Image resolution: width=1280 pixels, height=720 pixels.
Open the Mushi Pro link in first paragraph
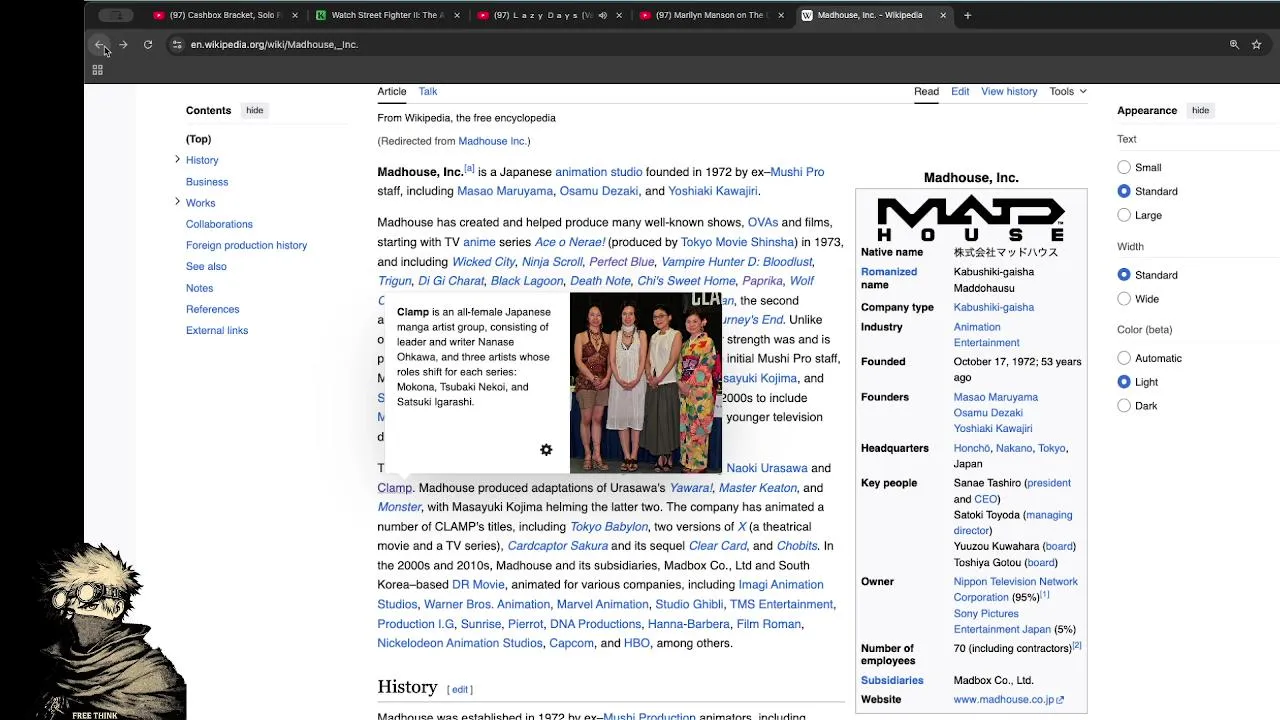pos(797,172)
